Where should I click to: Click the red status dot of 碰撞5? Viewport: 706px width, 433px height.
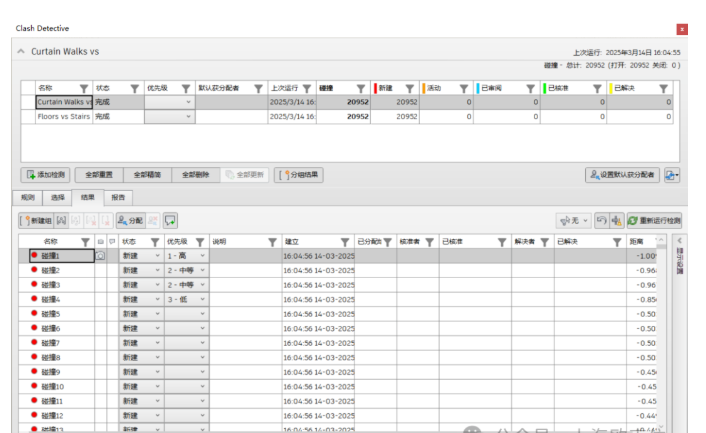(x=35, y=314)
